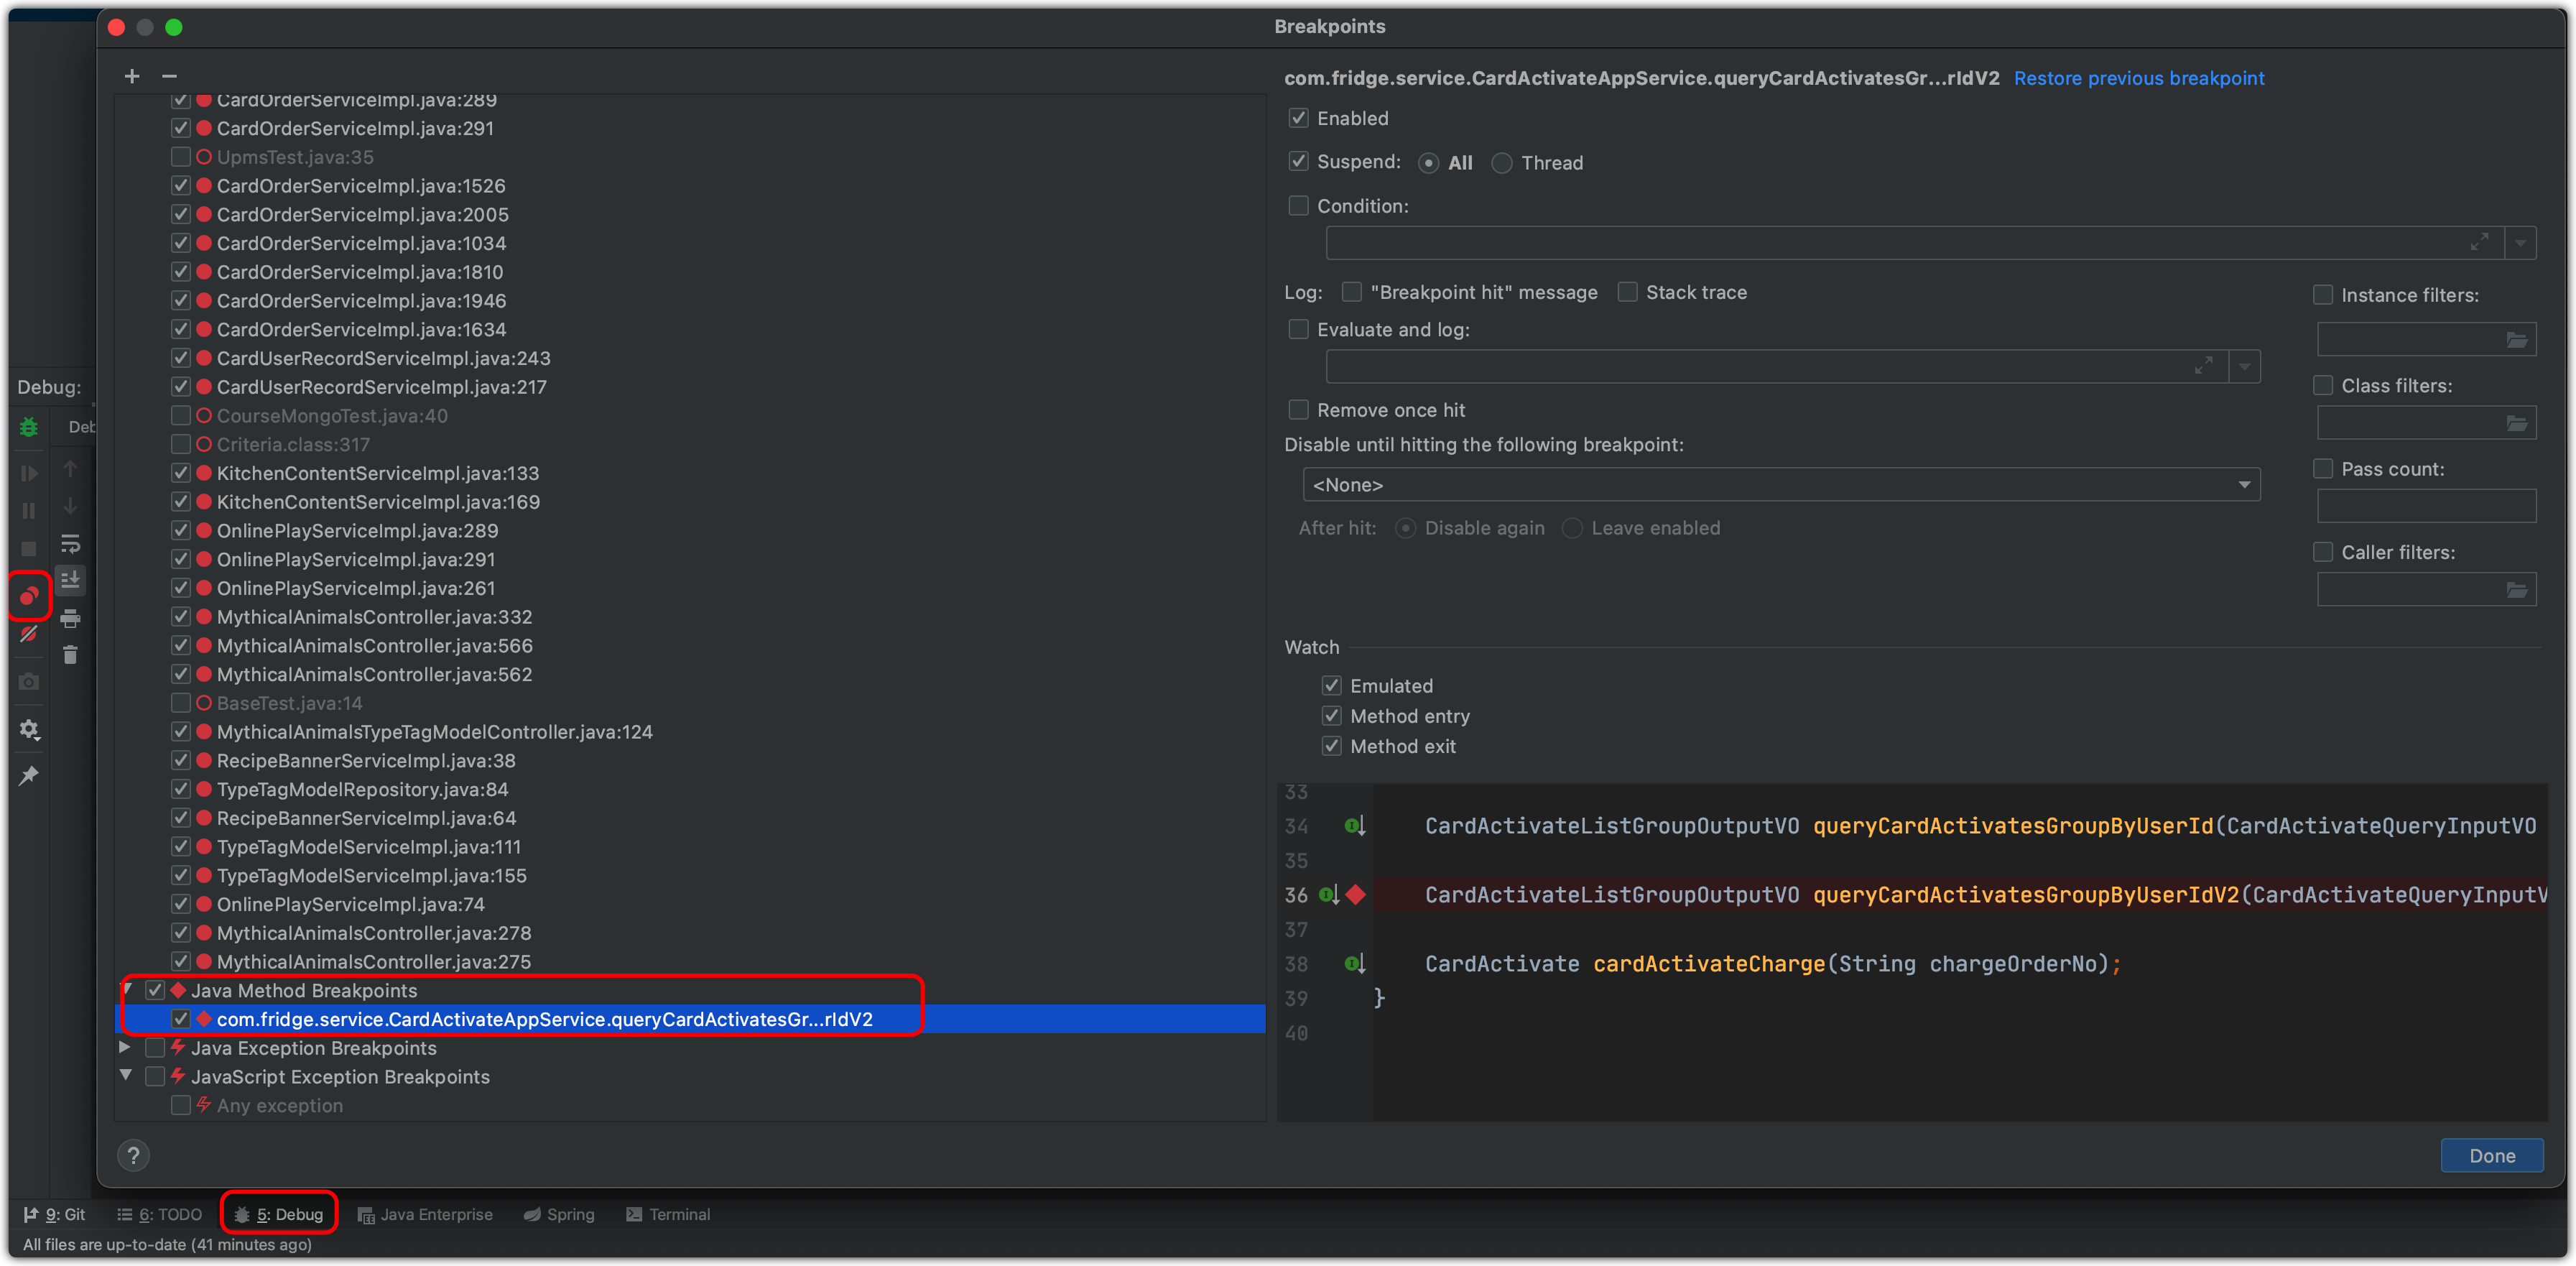The image size is (2576, 1266).
Task: Click the pin tab icon in debug sidebar
Action: pos(29,775)
